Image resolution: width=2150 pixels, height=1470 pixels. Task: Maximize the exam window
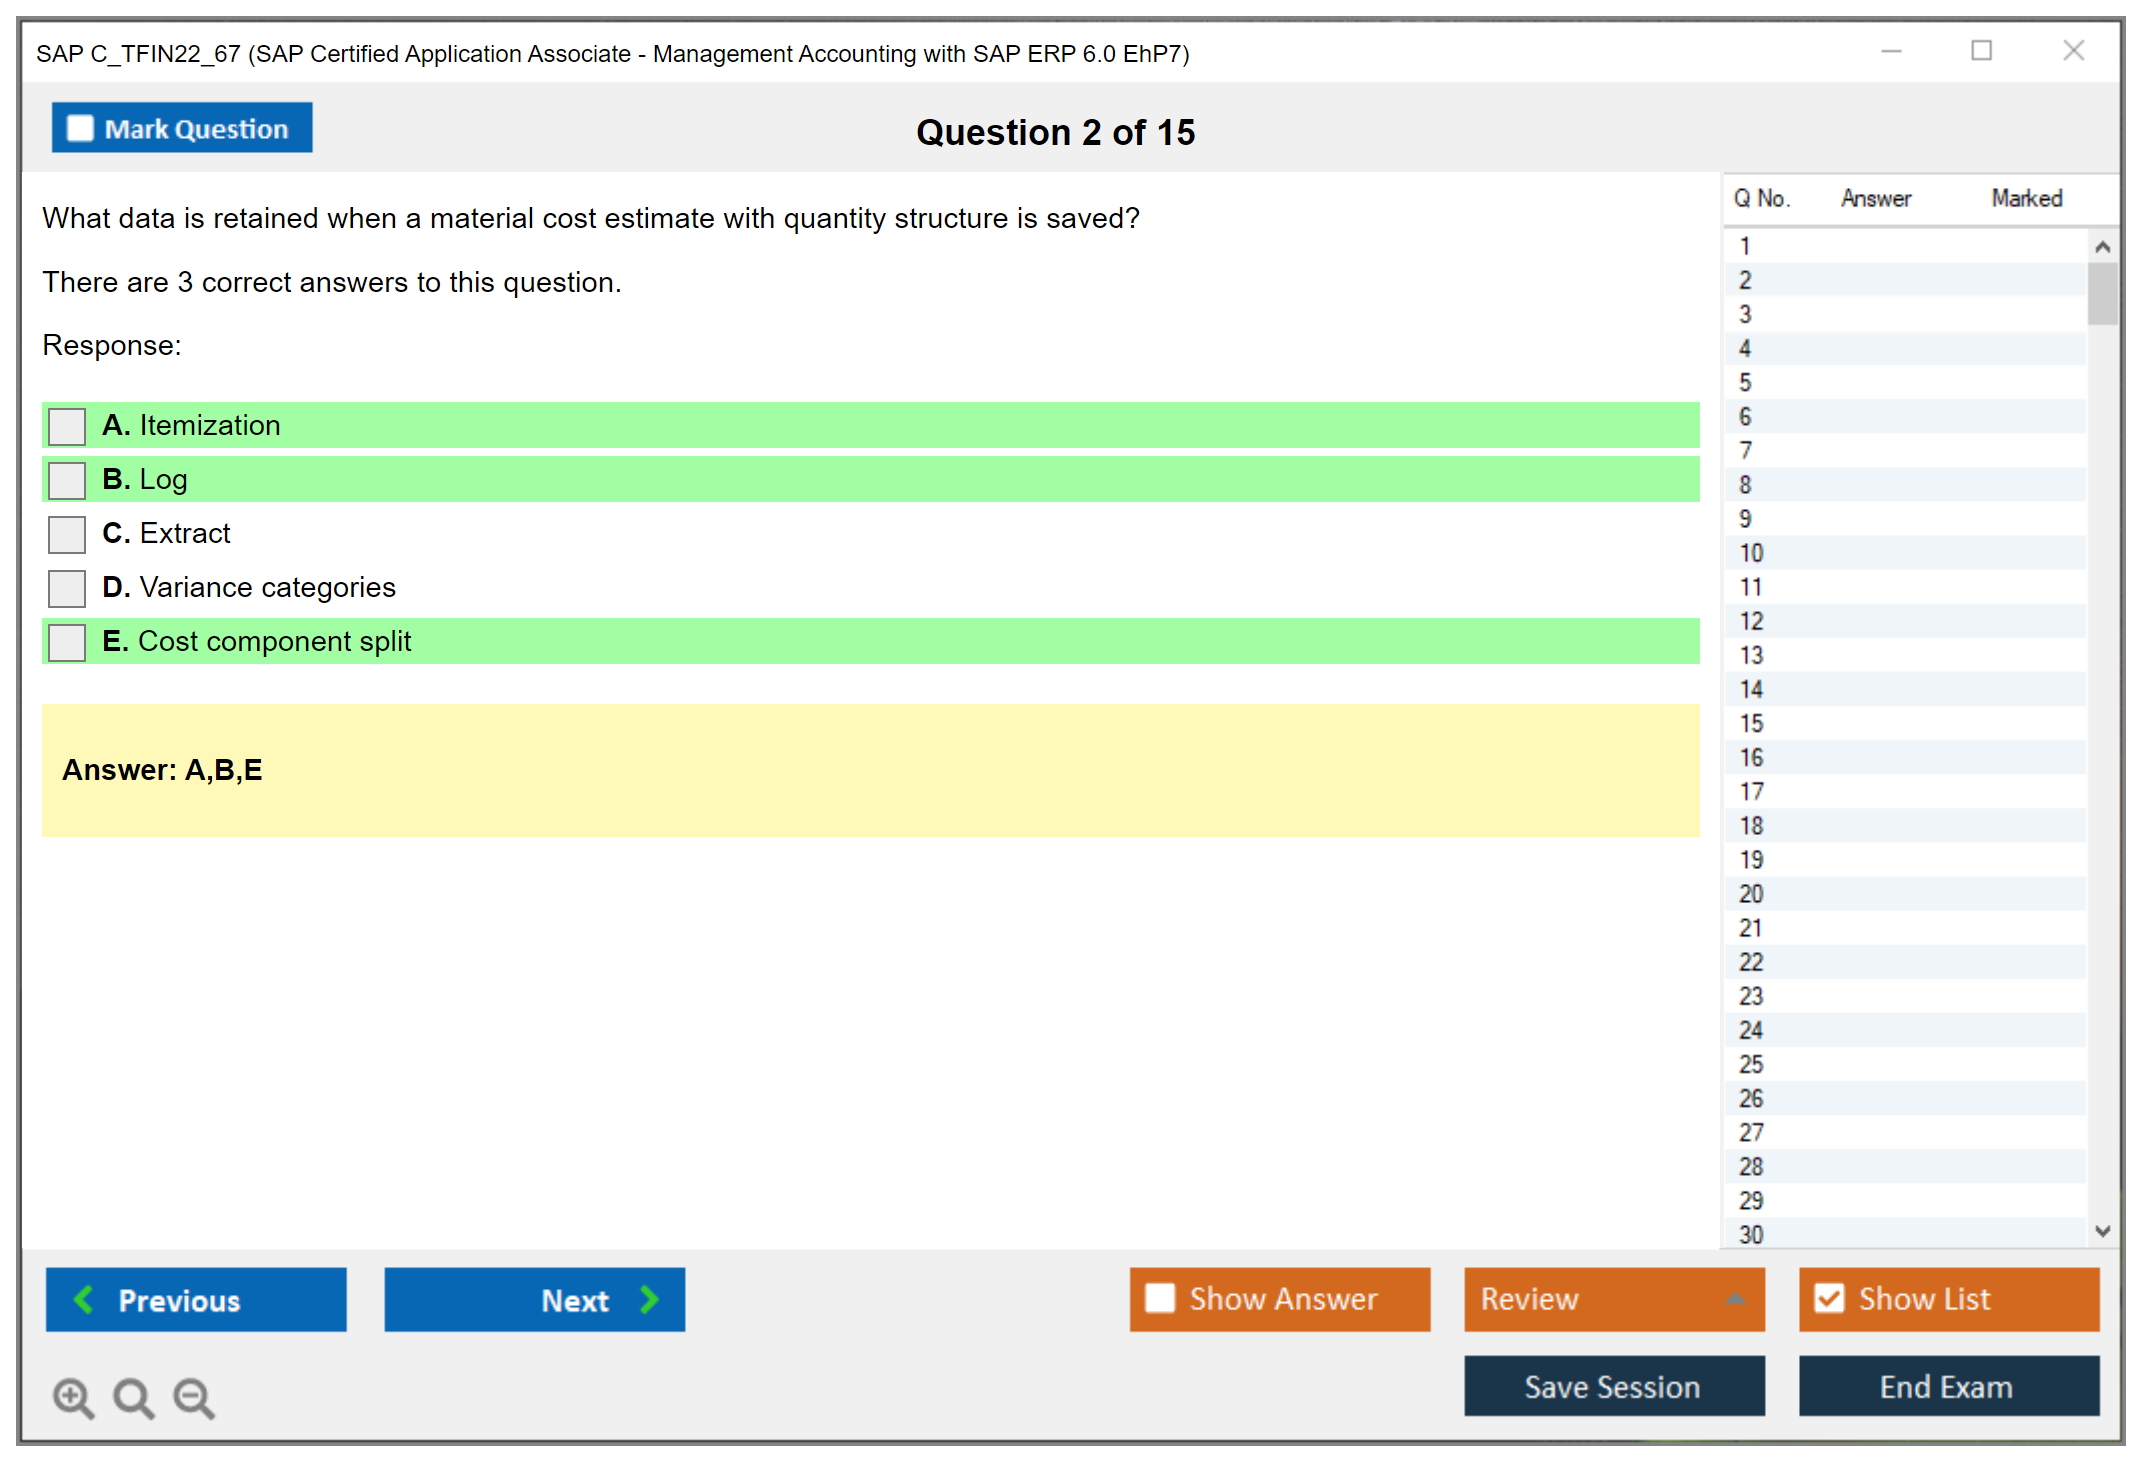coord(1981,51)
